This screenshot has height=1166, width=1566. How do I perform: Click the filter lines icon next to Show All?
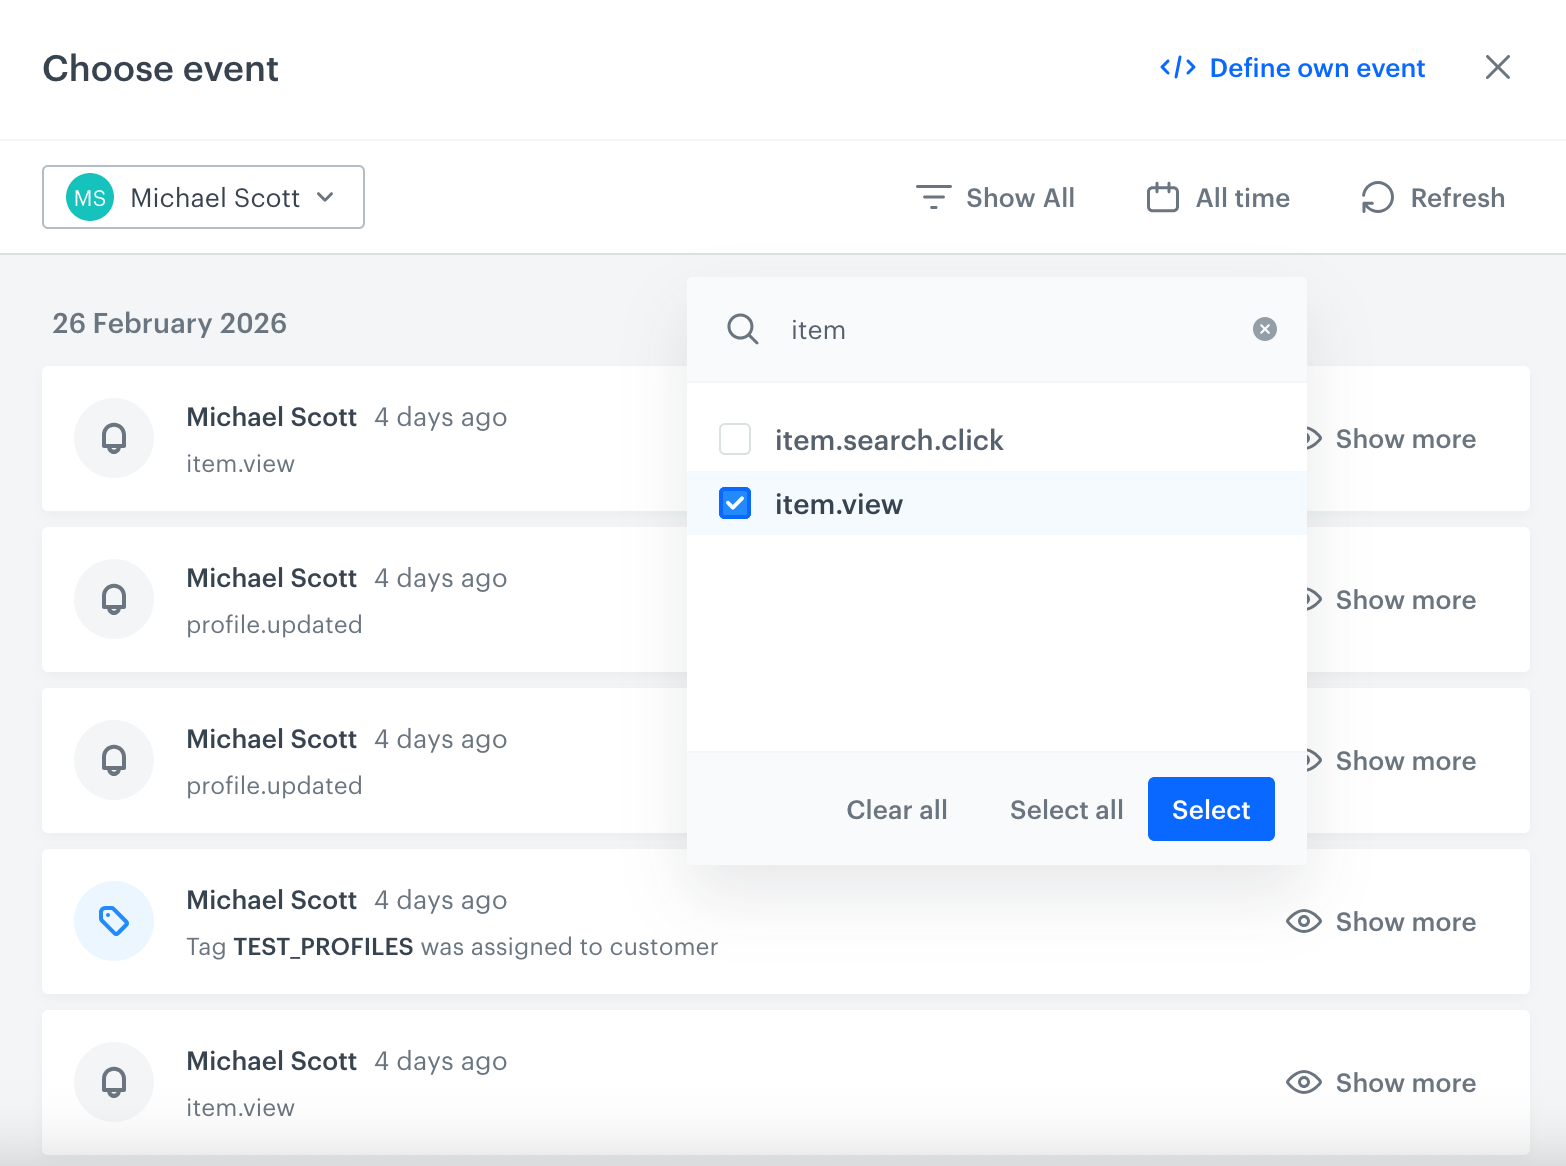pyautogui.click(x=933, y=197)
